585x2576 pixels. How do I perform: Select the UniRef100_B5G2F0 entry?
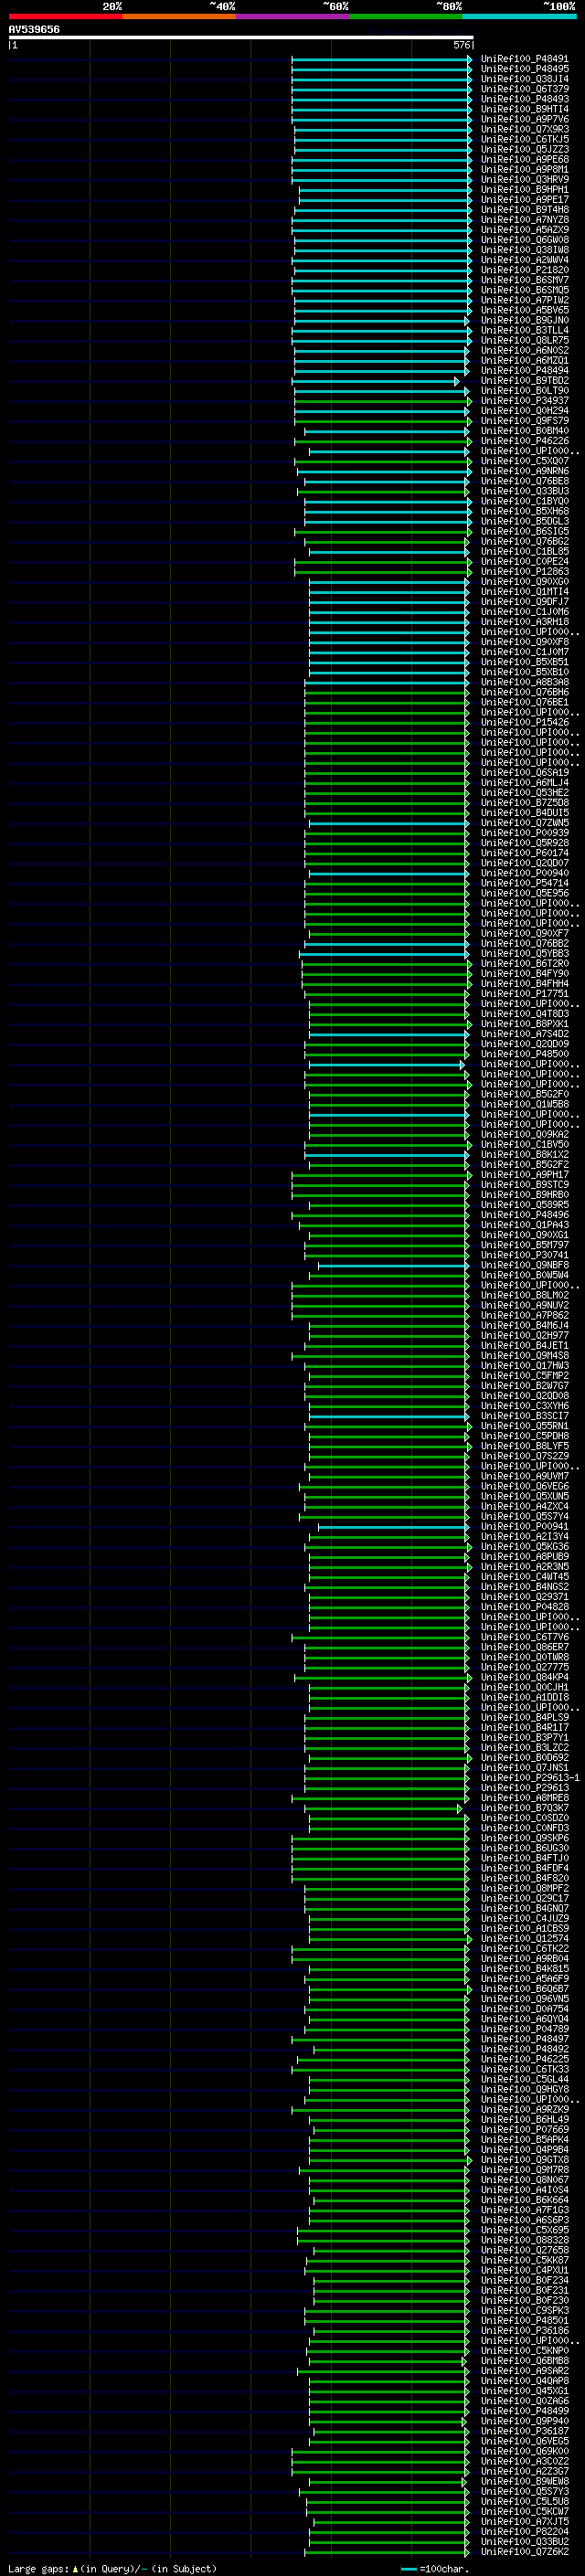[x=525, y=1094]
